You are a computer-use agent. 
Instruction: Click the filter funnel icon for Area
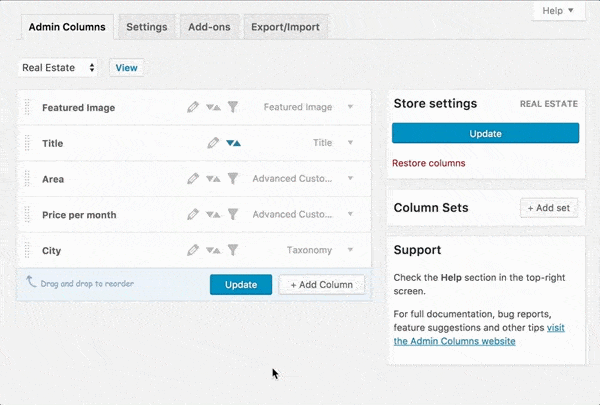pos(232,179)
